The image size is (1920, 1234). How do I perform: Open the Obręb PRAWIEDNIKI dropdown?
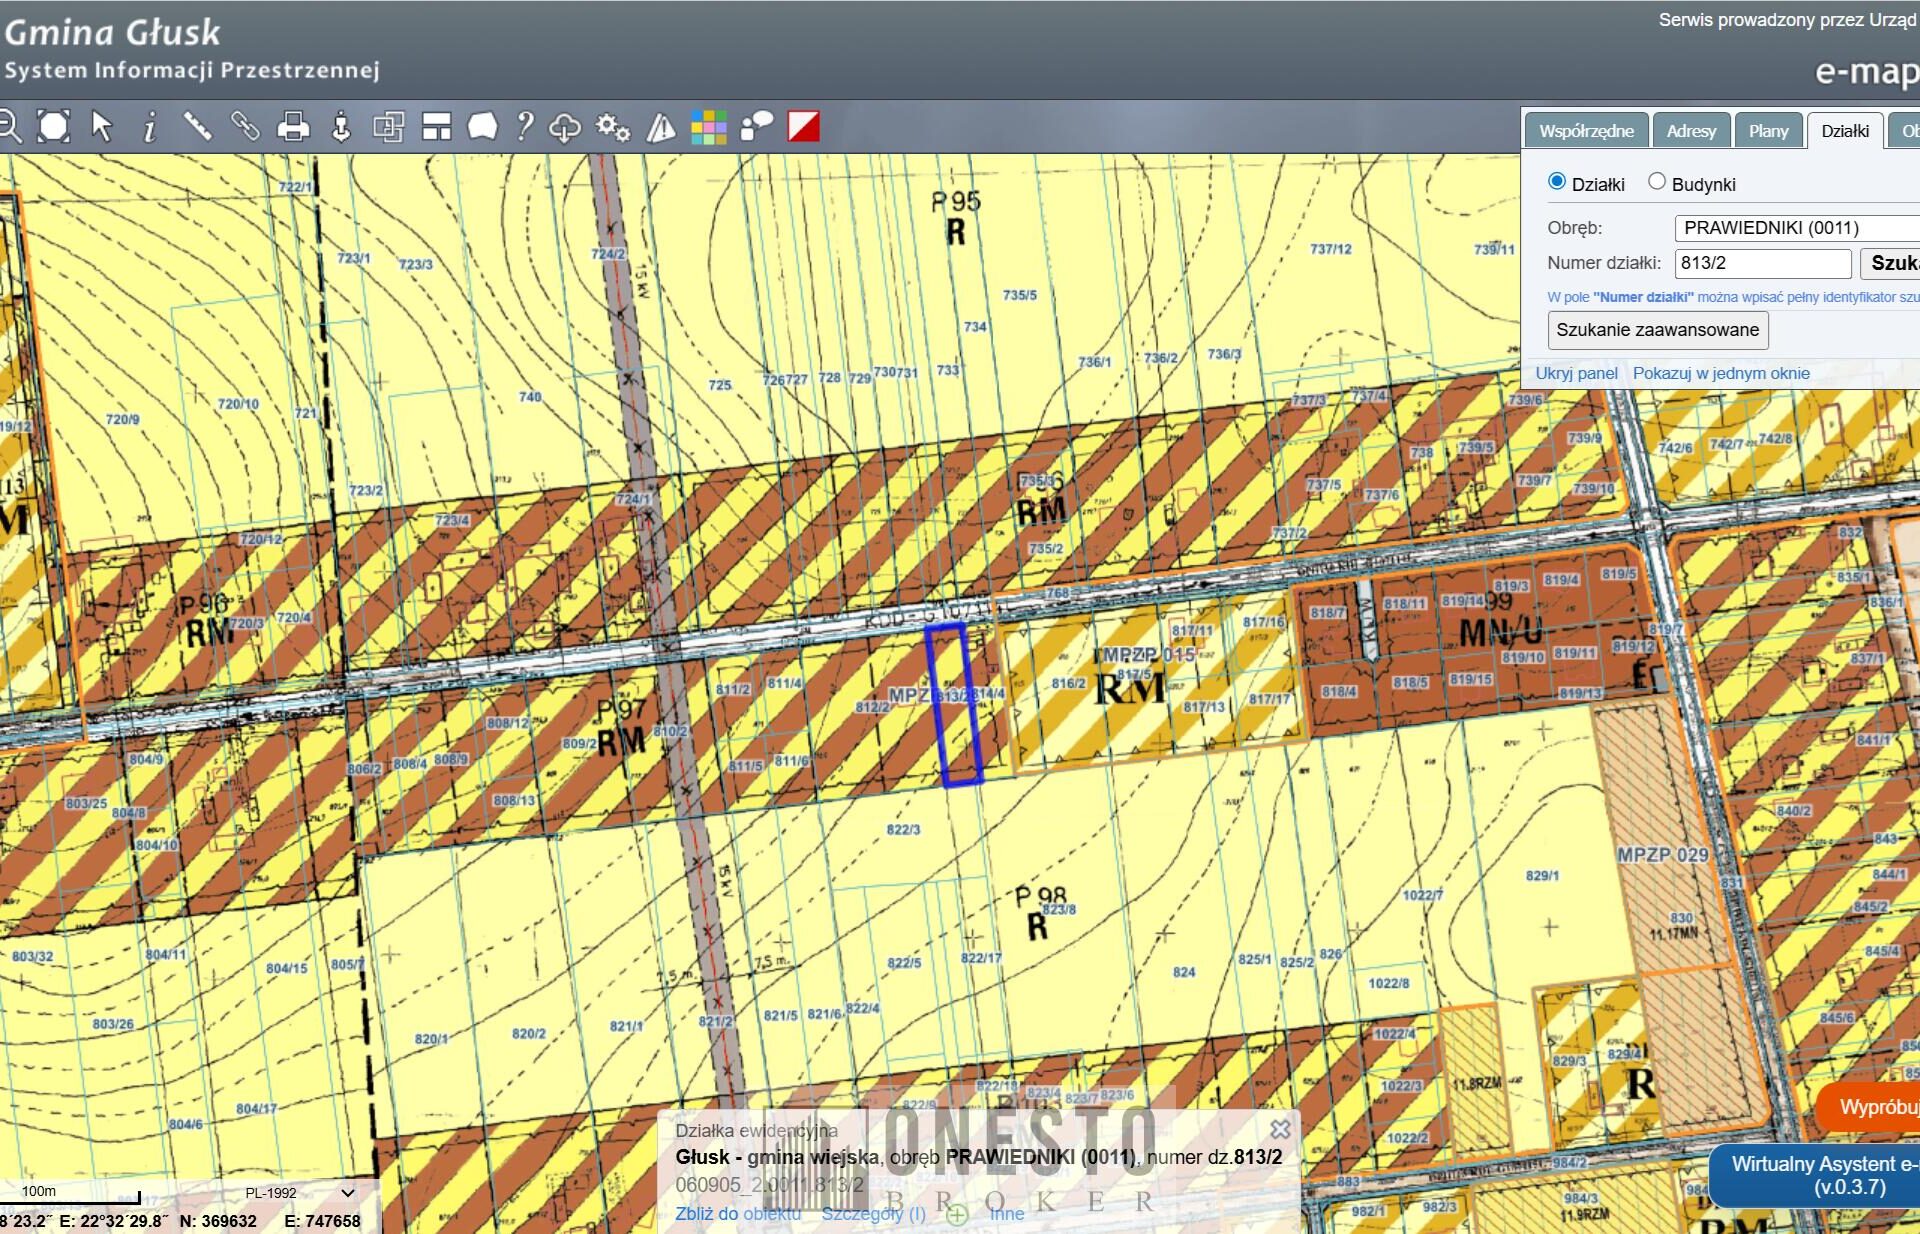pyautogui.click(x=1797, y=228)
